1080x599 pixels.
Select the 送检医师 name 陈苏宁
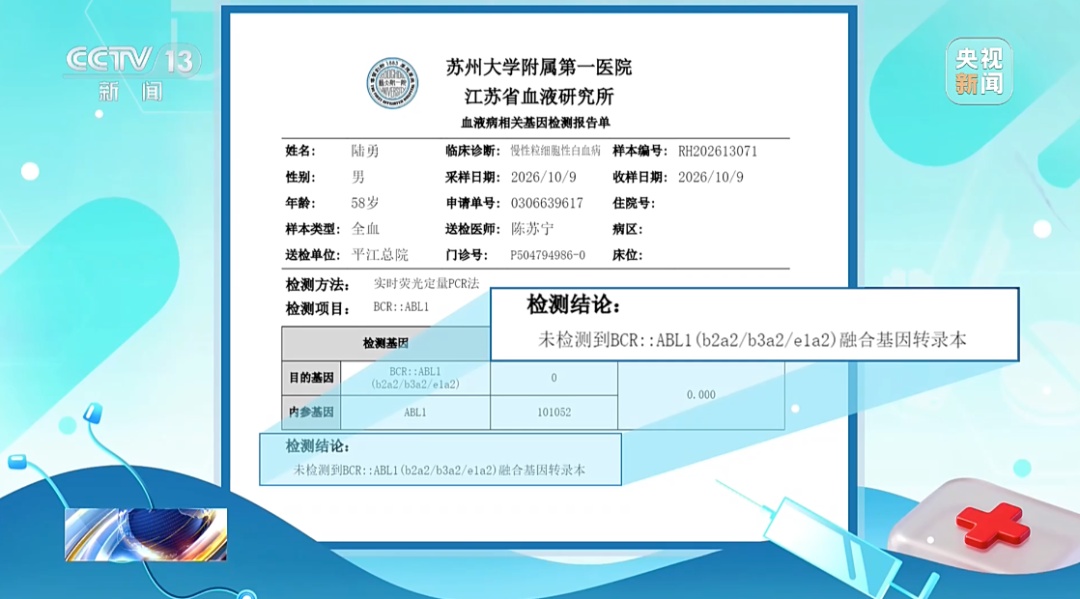point(532,229)
